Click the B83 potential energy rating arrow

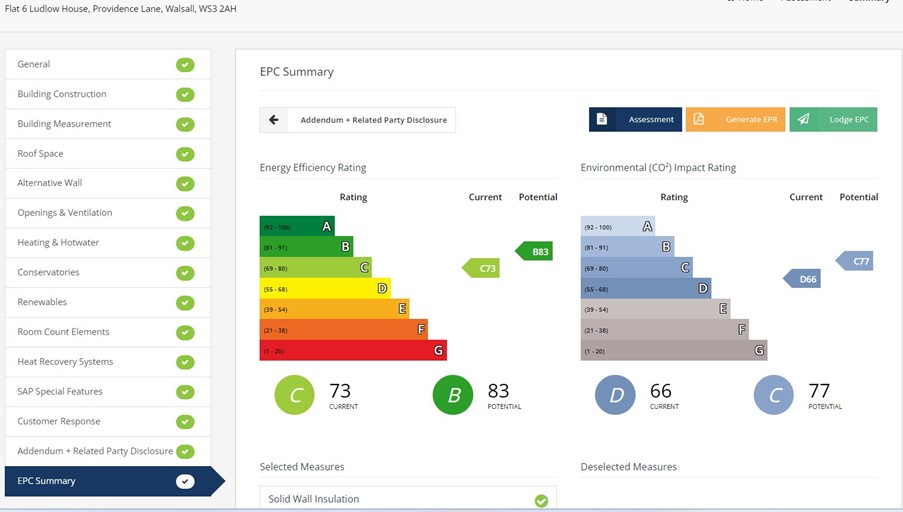click(x=534, y=252)
